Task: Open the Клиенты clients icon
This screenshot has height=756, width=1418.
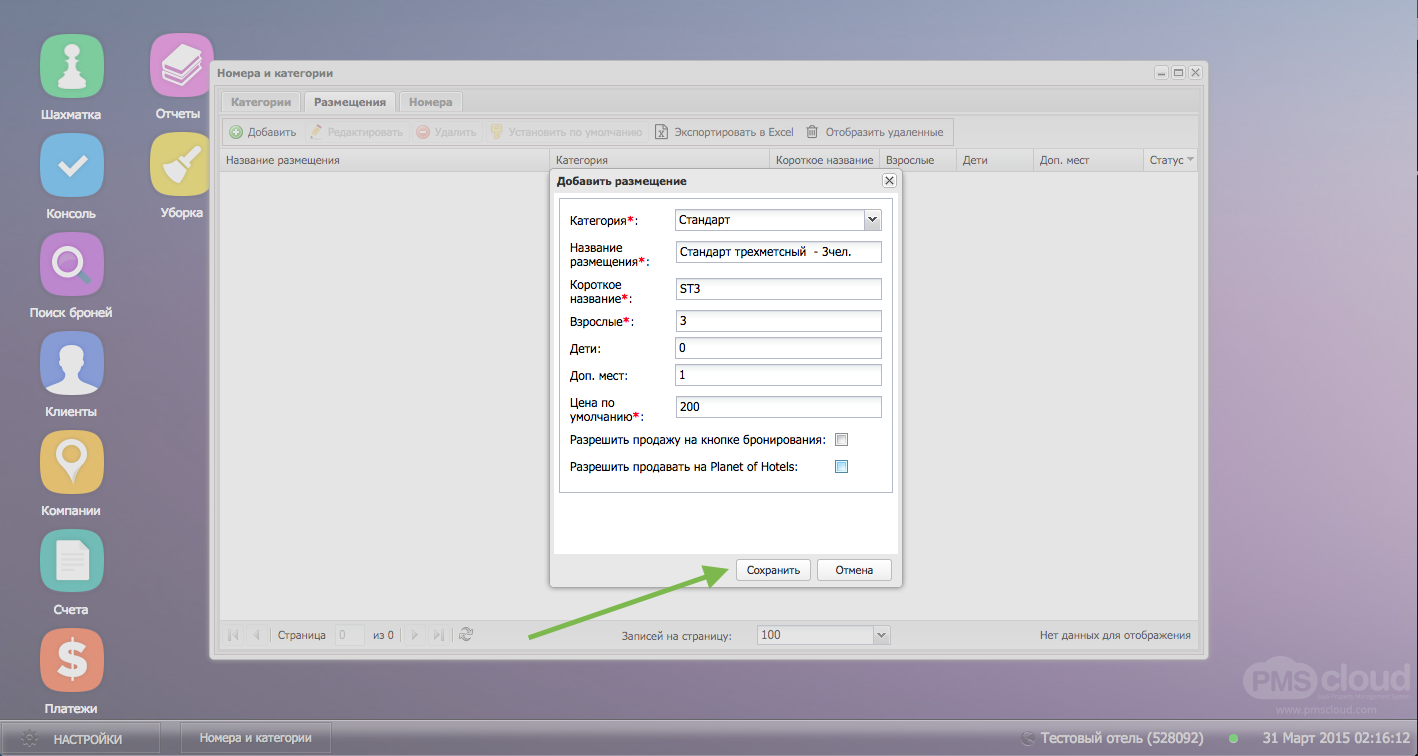Action: pos(71,364)
